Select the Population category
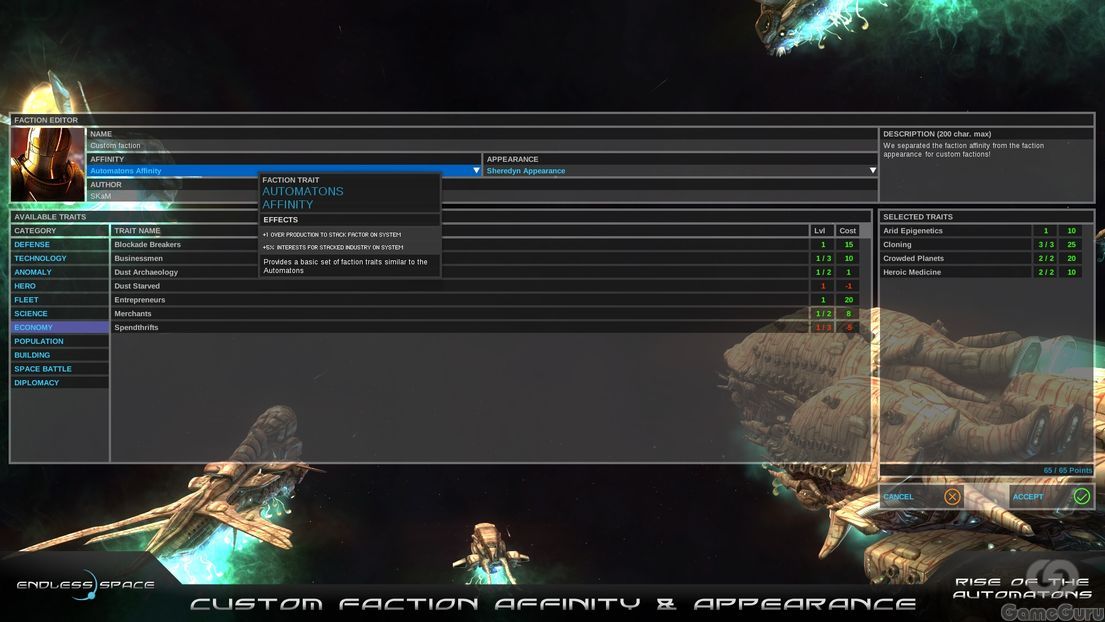 point(60,341)
